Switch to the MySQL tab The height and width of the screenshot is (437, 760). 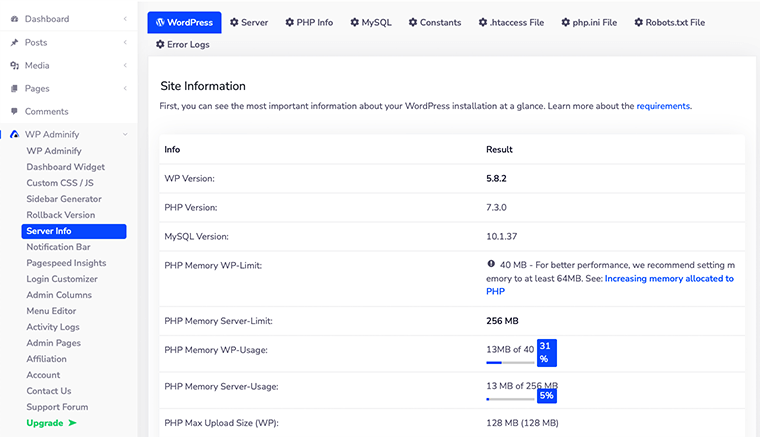[x=371, y=22]
